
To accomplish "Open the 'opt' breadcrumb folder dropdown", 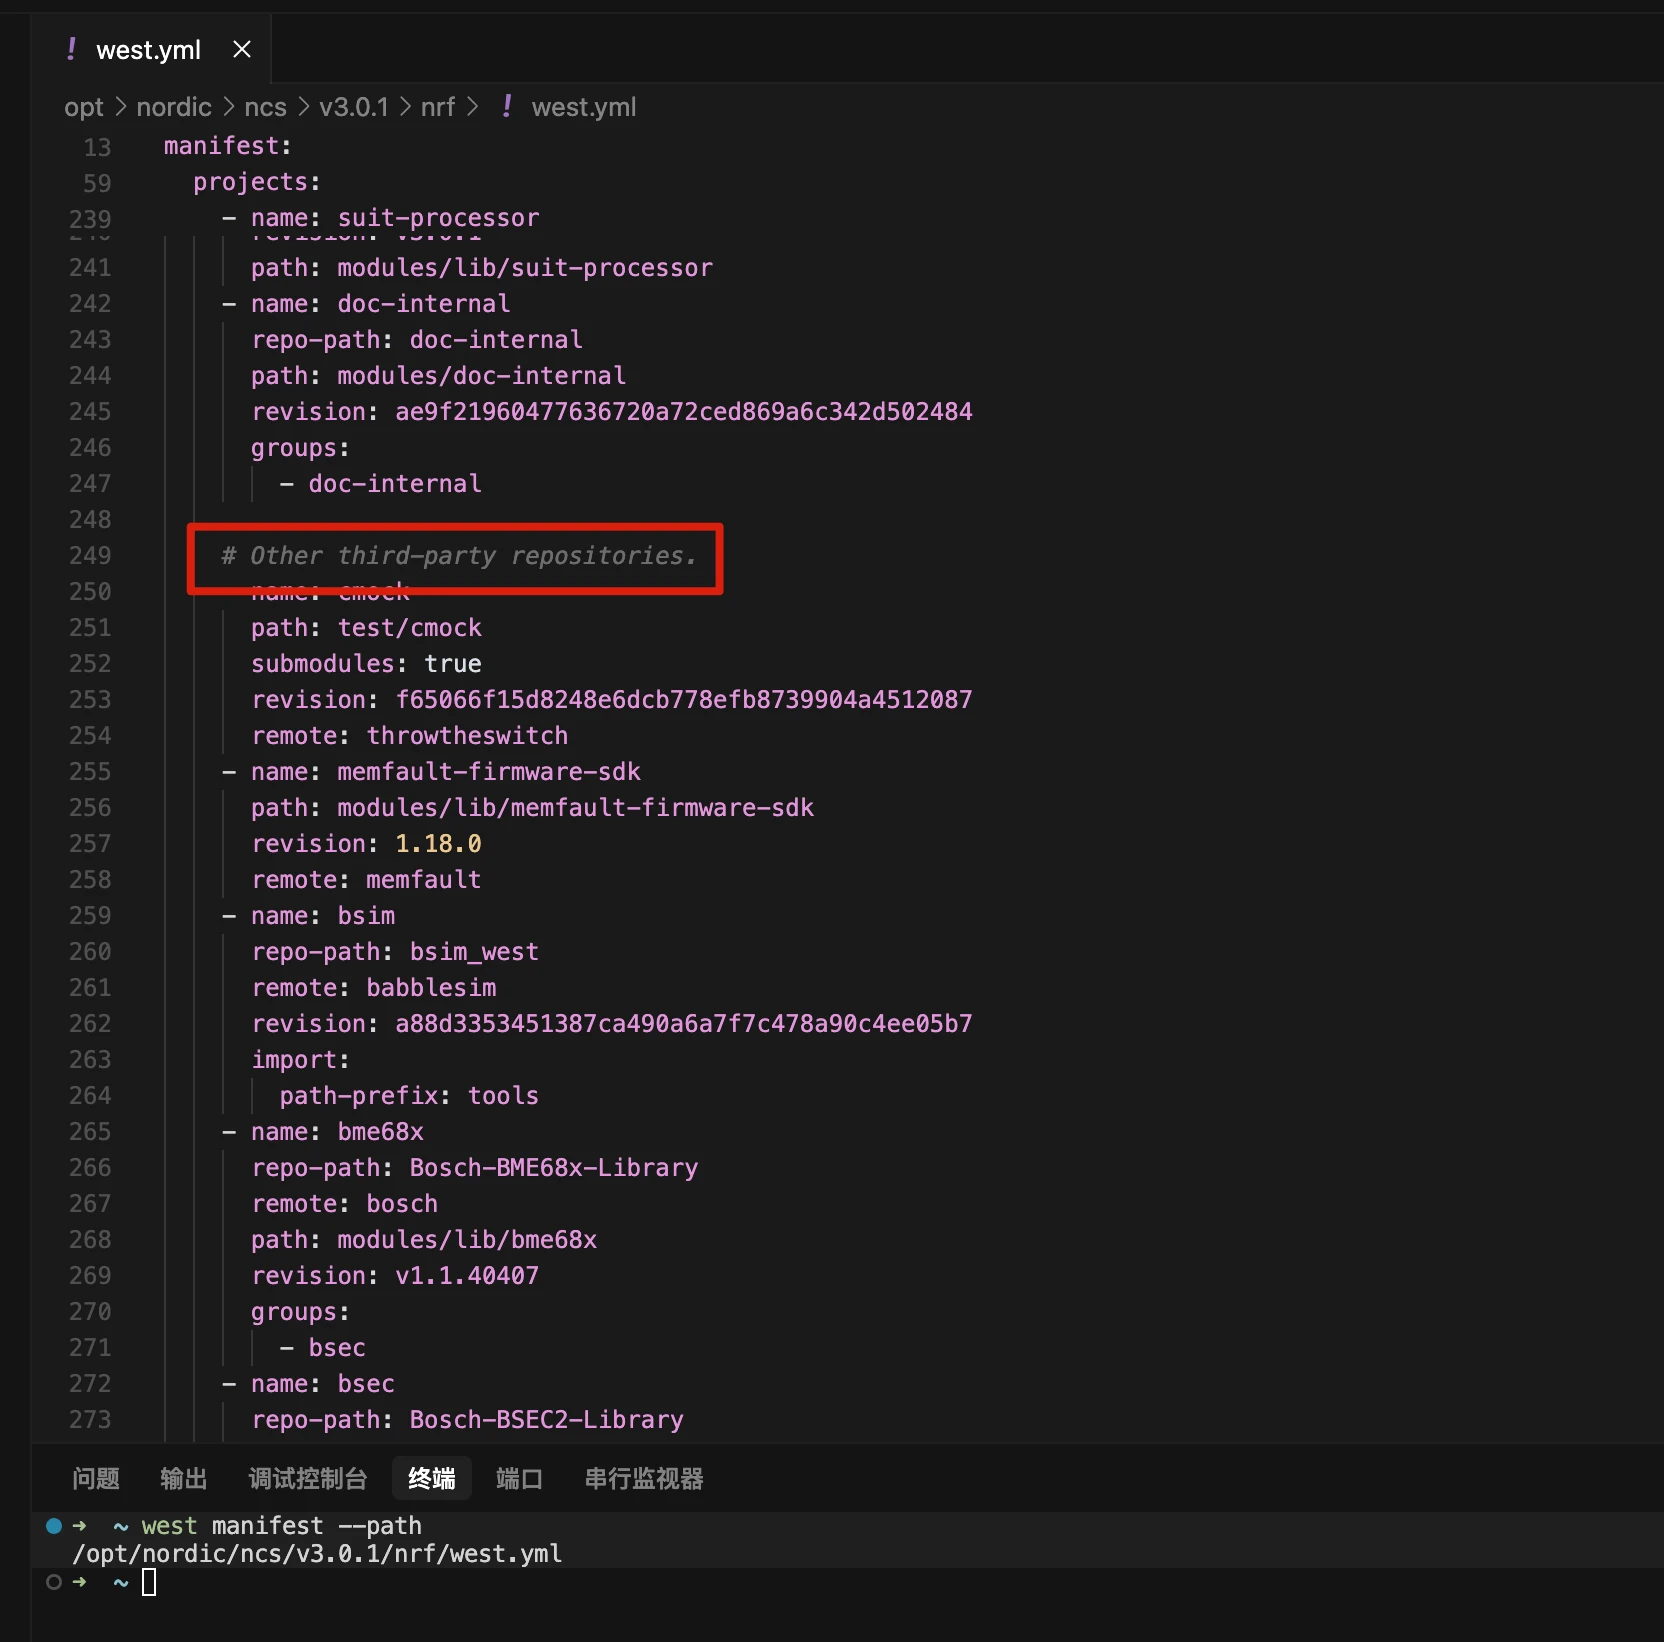I will (x=84, y=107).
